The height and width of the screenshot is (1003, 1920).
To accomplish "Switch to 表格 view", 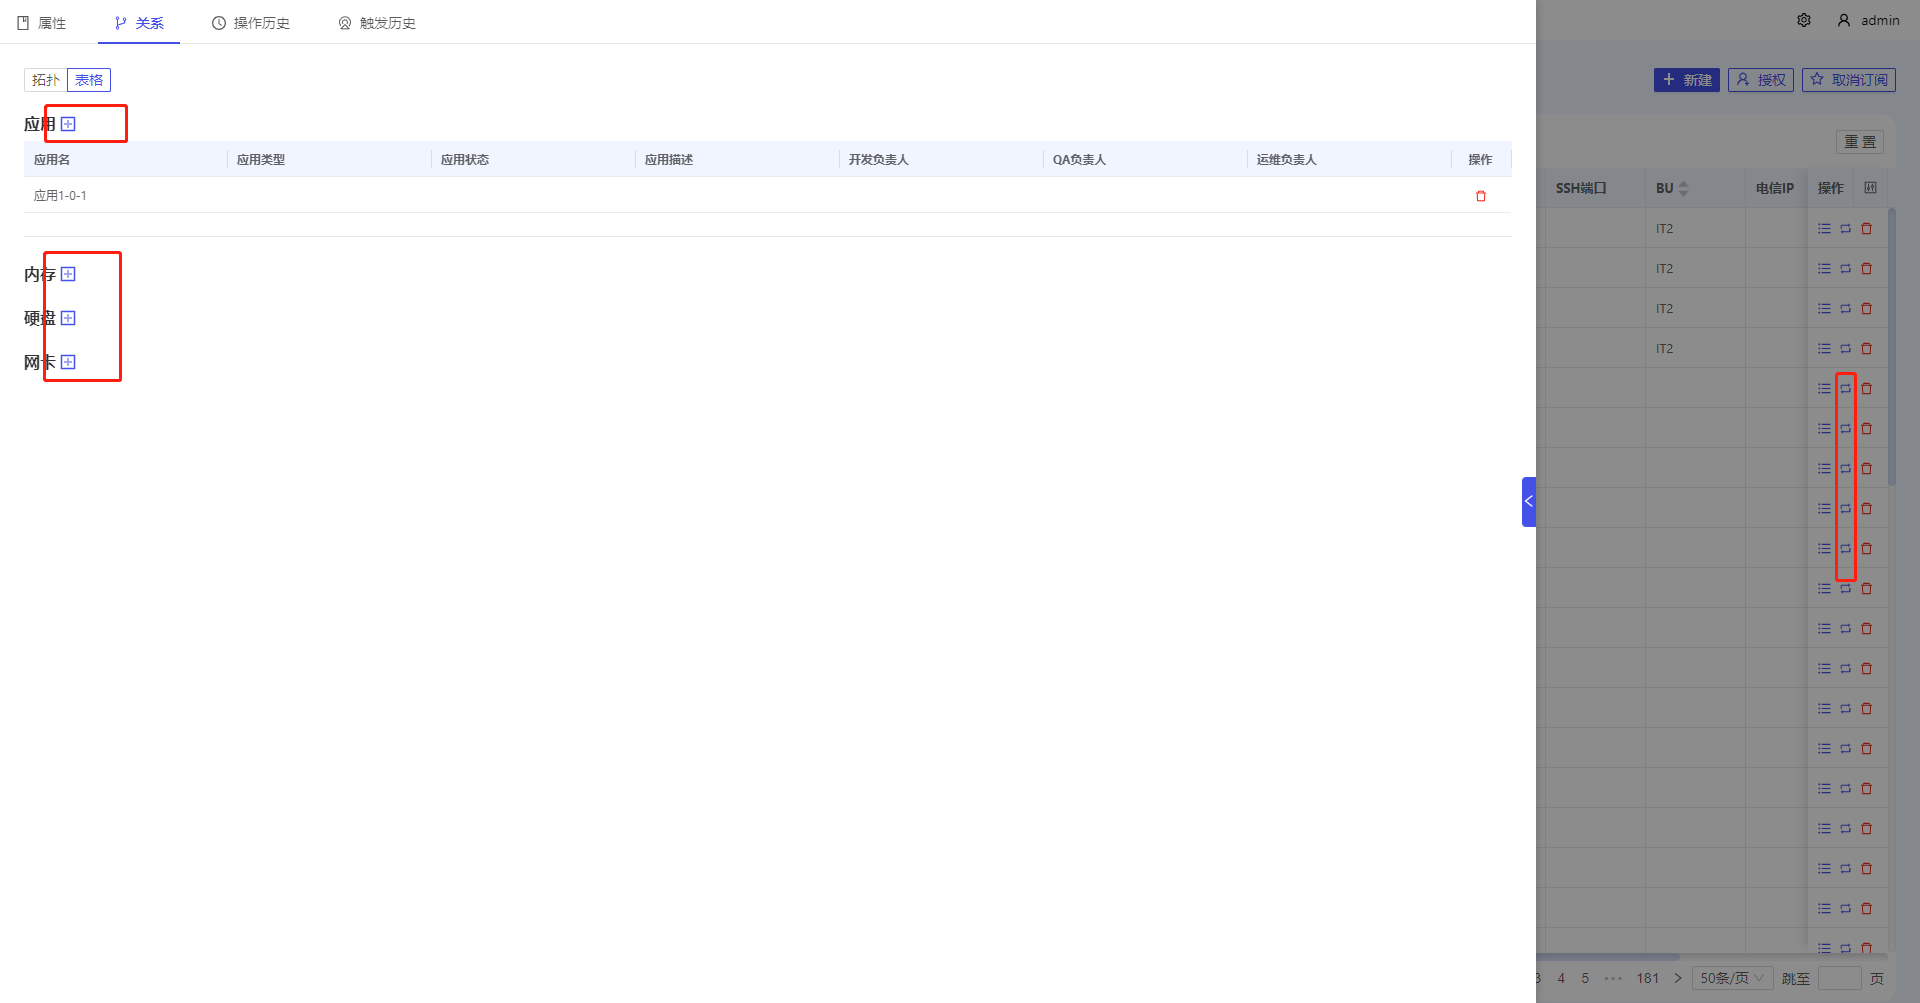I will click(x=89, y=80).
